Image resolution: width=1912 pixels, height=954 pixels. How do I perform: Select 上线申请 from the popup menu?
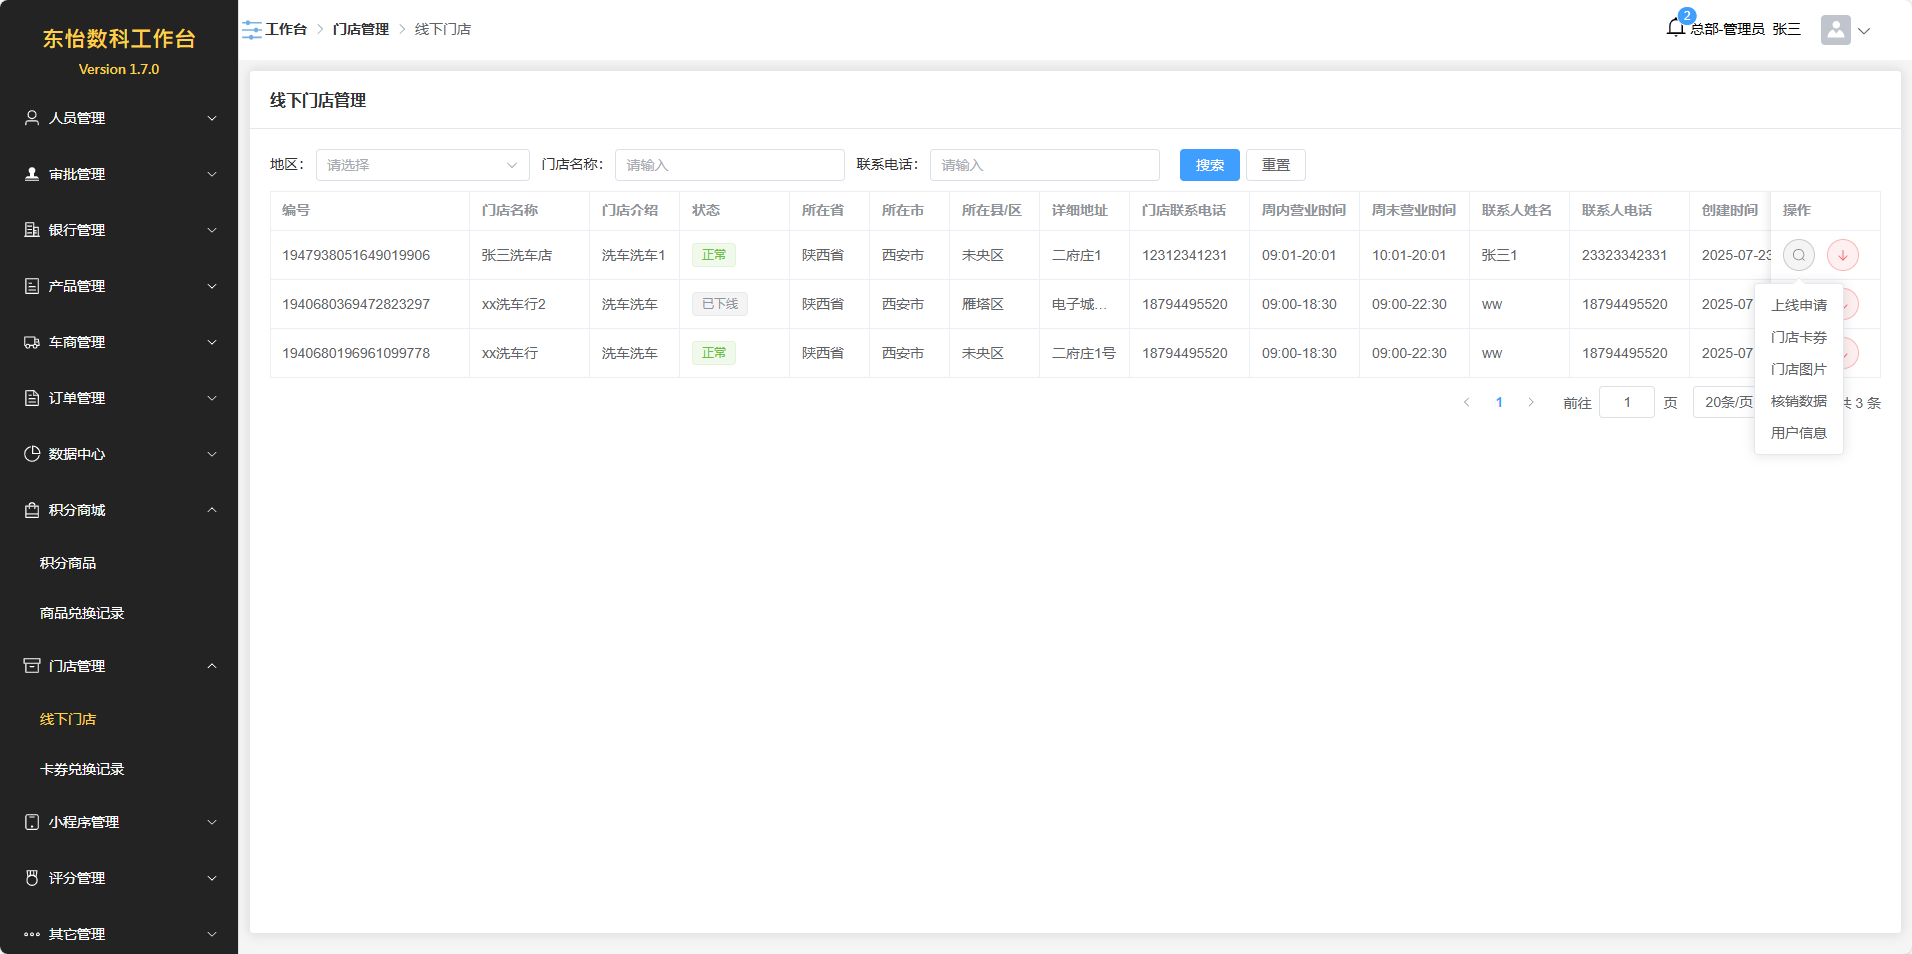pos(1798,305)
